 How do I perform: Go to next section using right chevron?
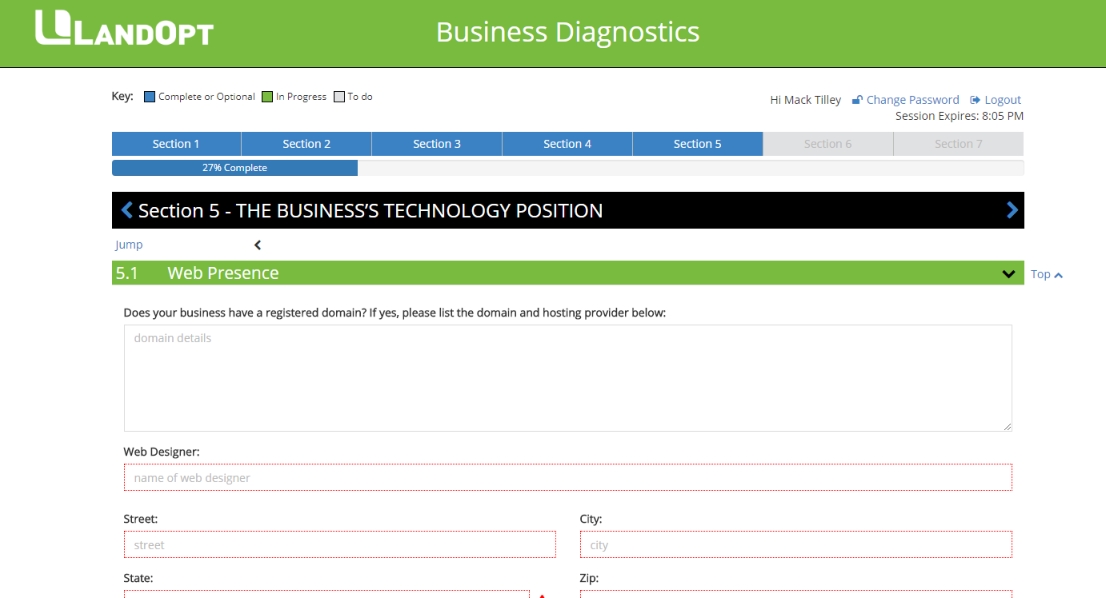coord(1012,210)
